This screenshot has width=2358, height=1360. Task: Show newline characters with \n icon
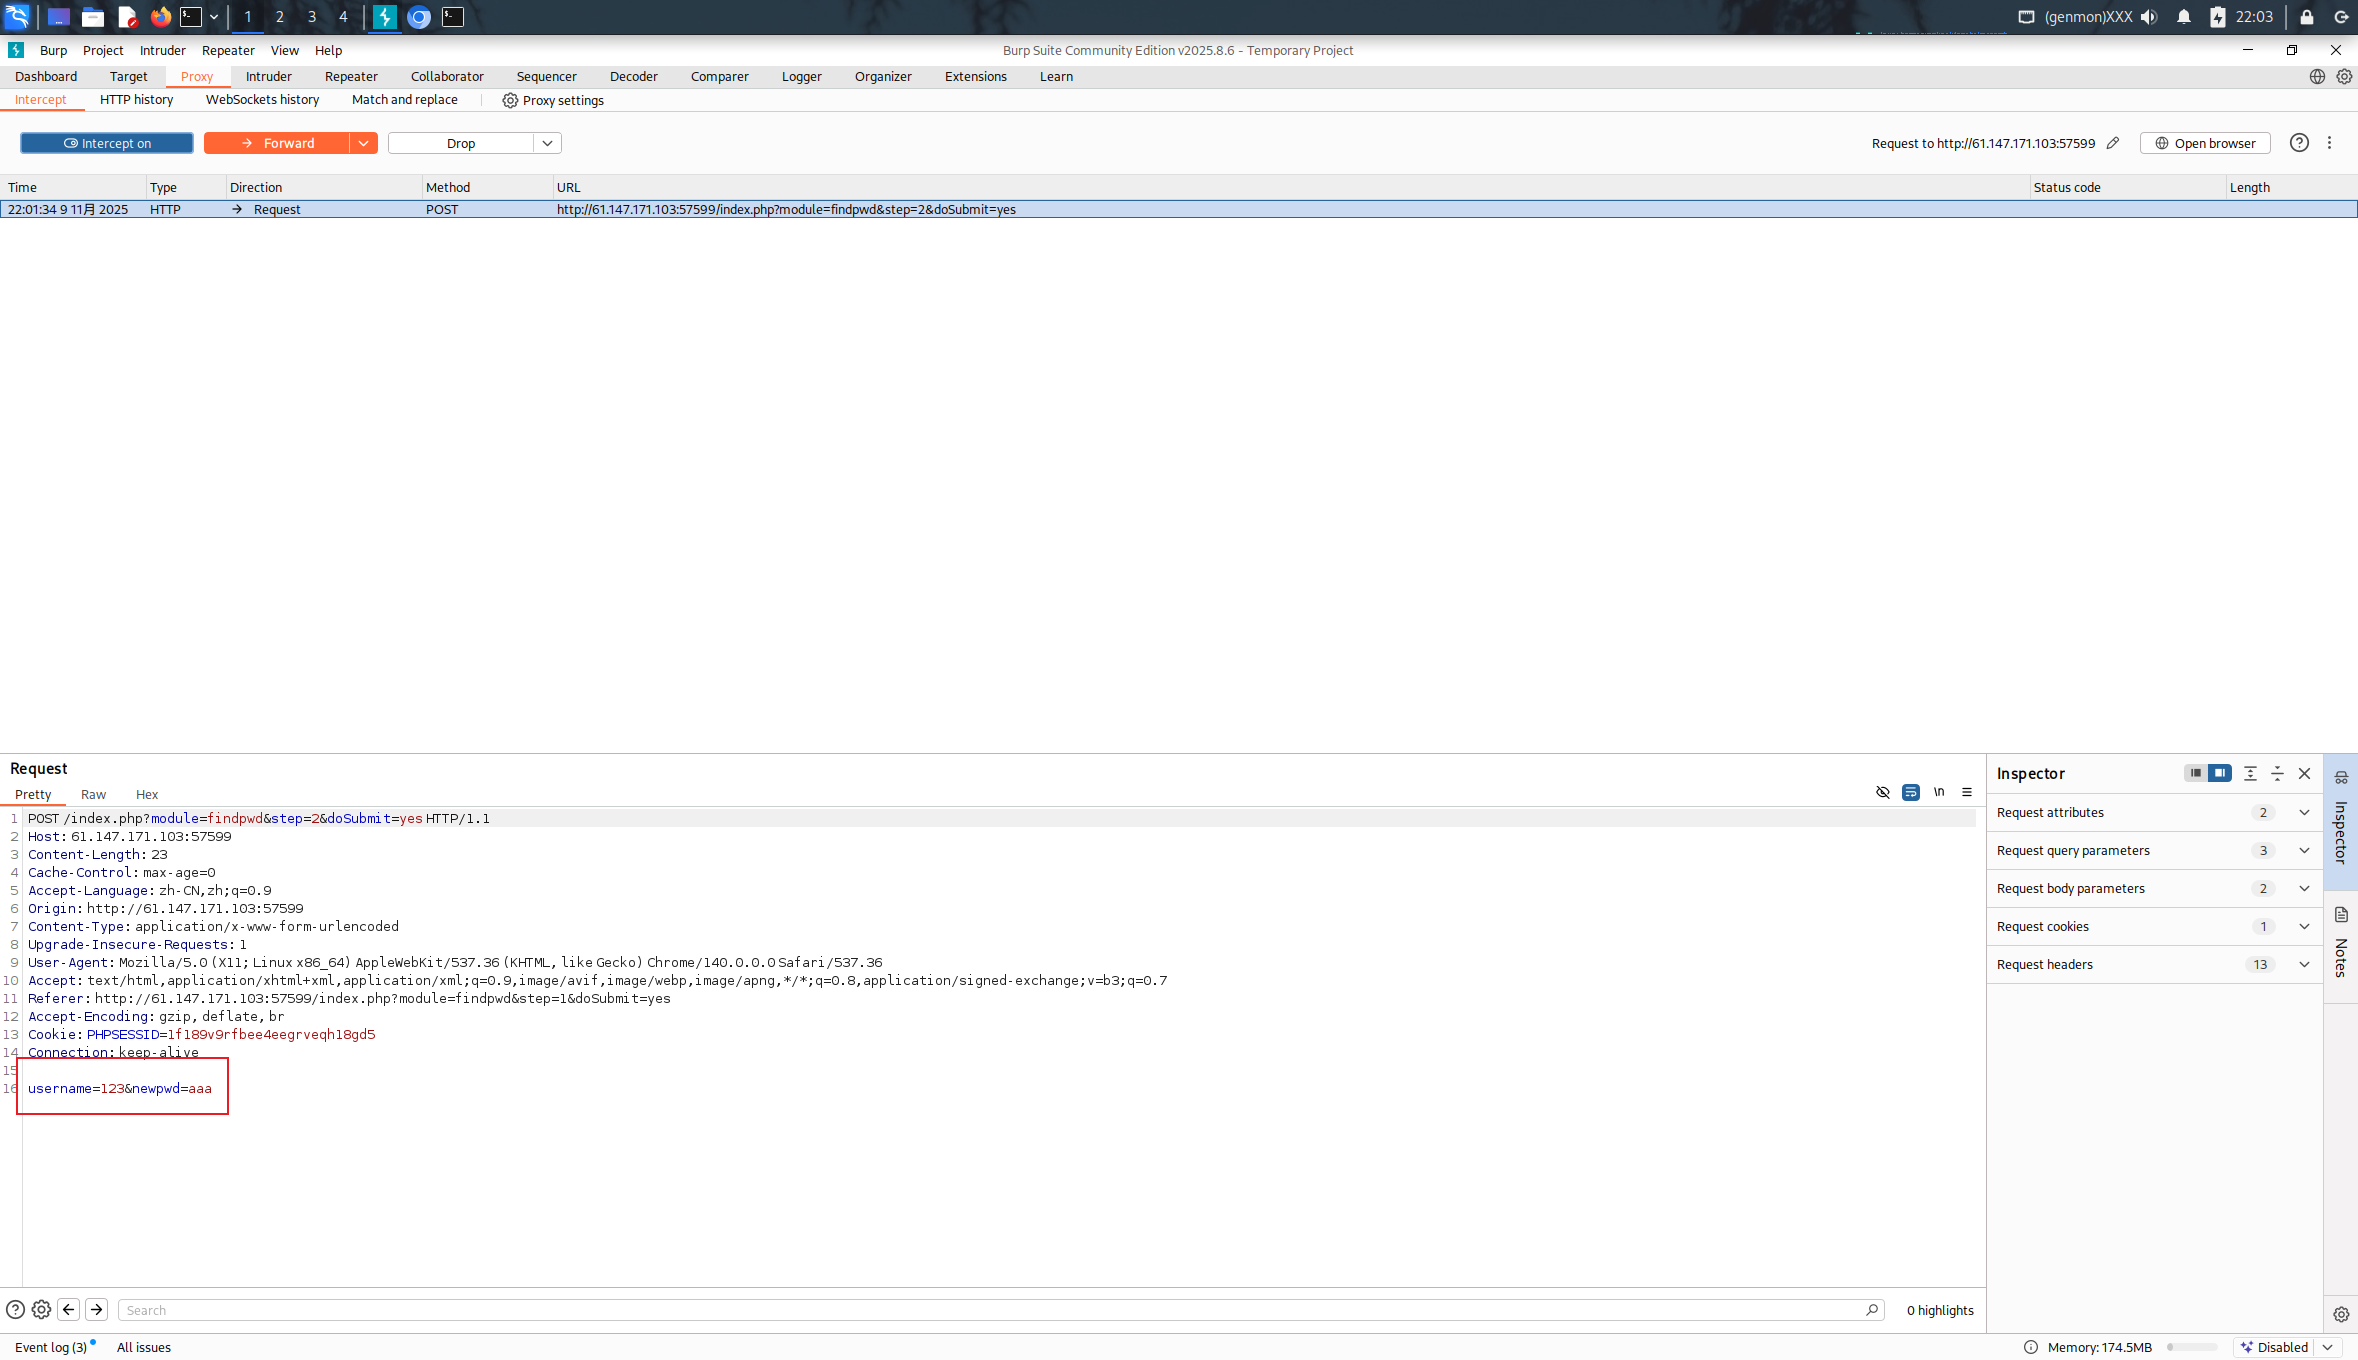point(1939,792)
